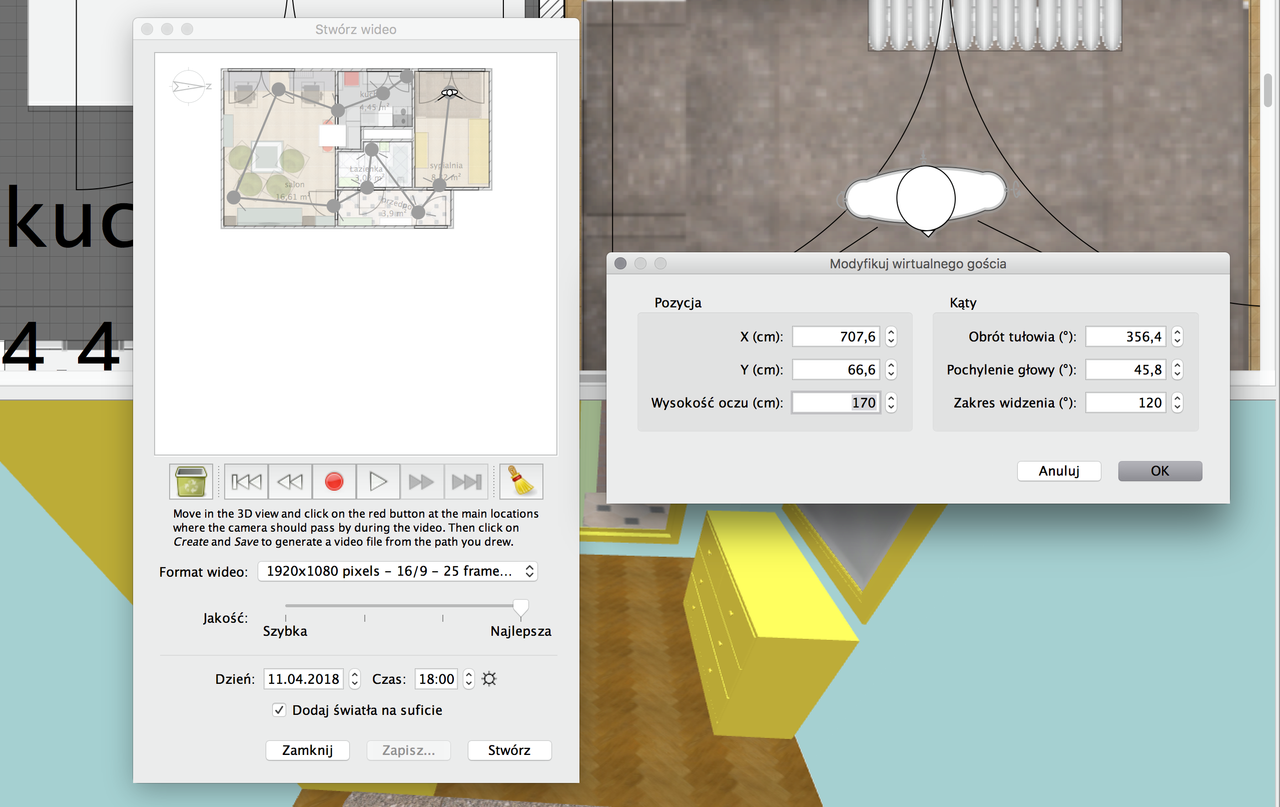Open the Format wideo dropdown
The width and height of the screenshot is (1280, 807).
pos(397,571)
